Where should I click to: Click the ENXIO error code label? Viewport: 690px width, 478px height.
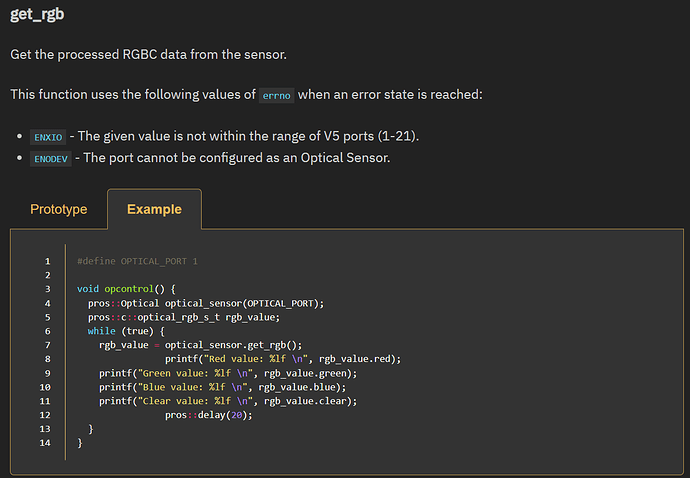point(48,137)
